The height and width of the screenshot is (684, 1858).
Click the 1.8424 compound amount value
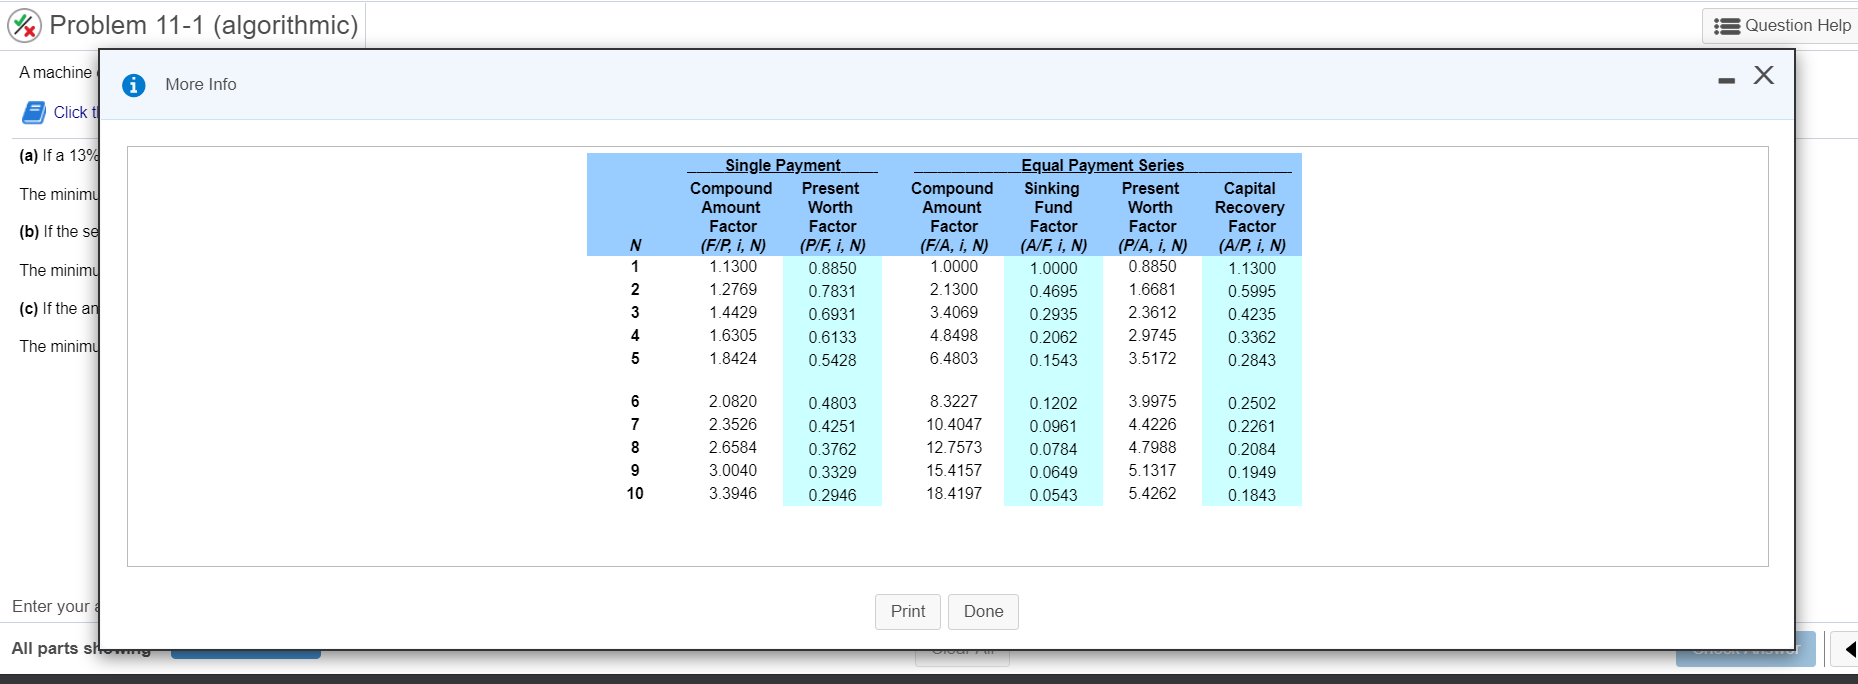point(733,358)
